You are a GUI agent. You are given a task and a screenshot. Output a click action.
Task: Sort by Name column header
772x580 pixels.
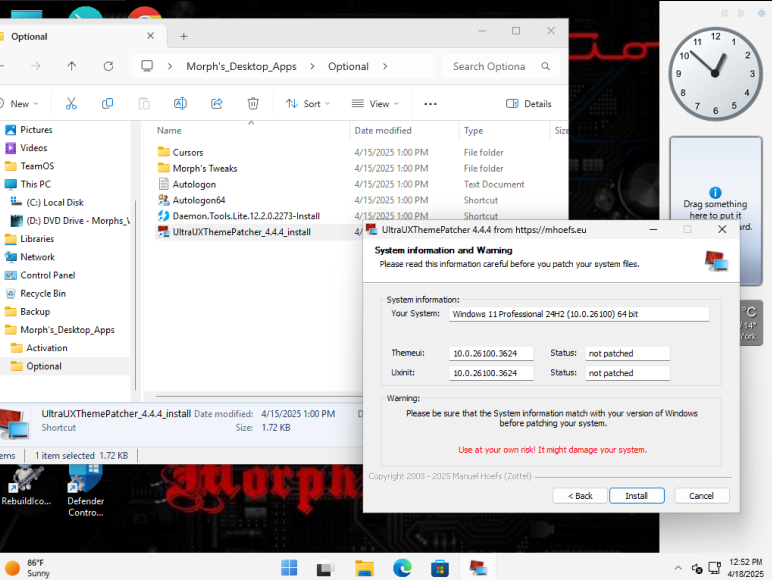[x=169, y=130]
